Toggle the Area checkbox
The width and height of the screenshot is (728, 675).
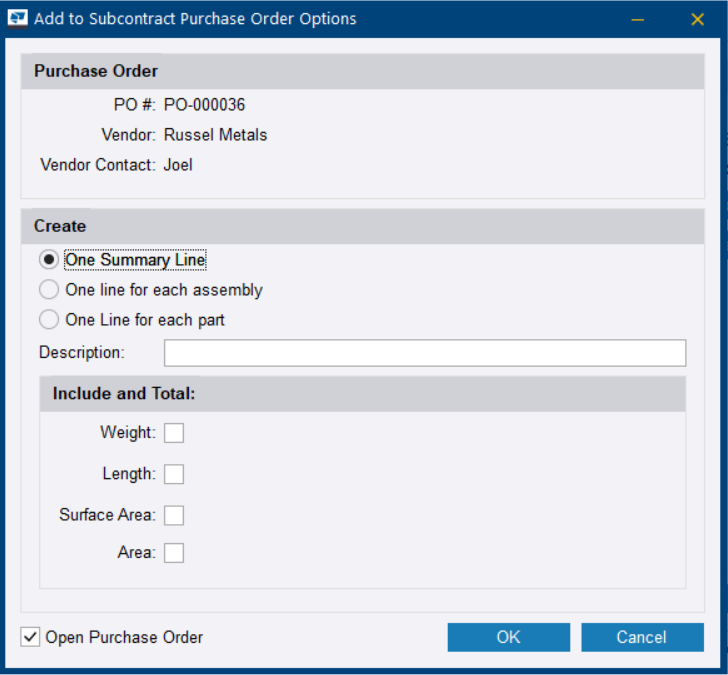click(x=174, y=552)
